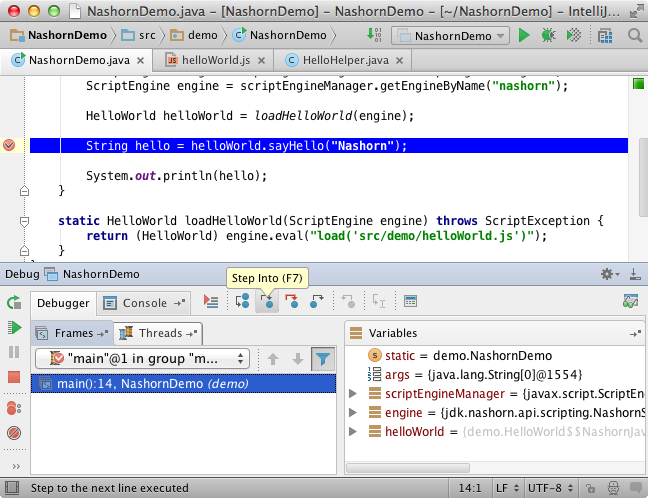Viewport: 648px width, 498px height.
Task: Toggle tool window bars icon in status bar
Action: pos(12,488)
